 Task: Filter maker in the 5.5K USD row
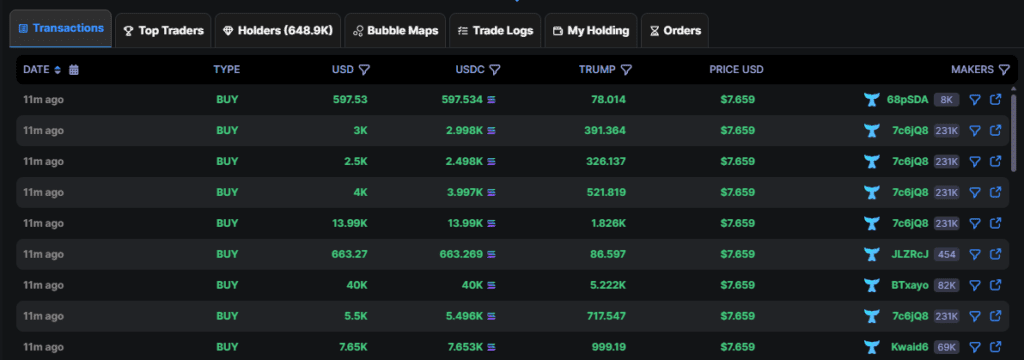[x=975, y=316]
